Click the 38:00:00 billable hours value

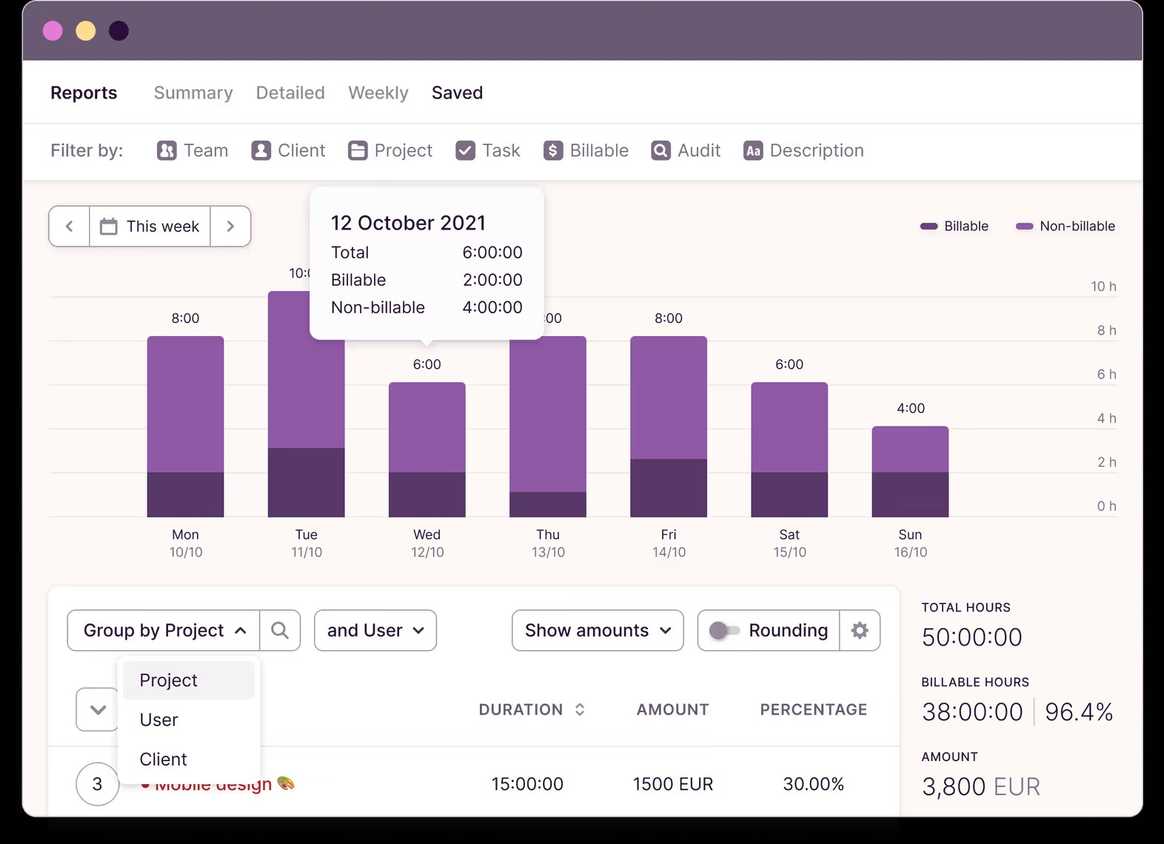click(972, 712)
